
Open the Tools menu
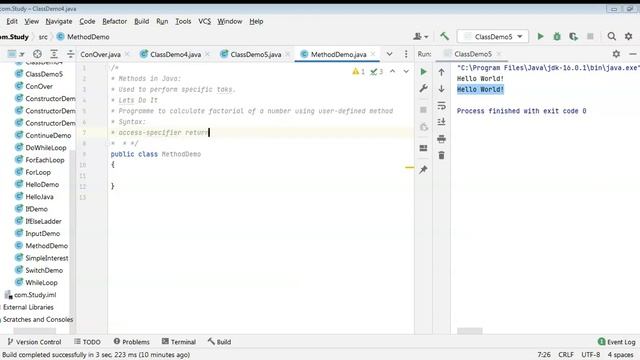click(183, 21)
